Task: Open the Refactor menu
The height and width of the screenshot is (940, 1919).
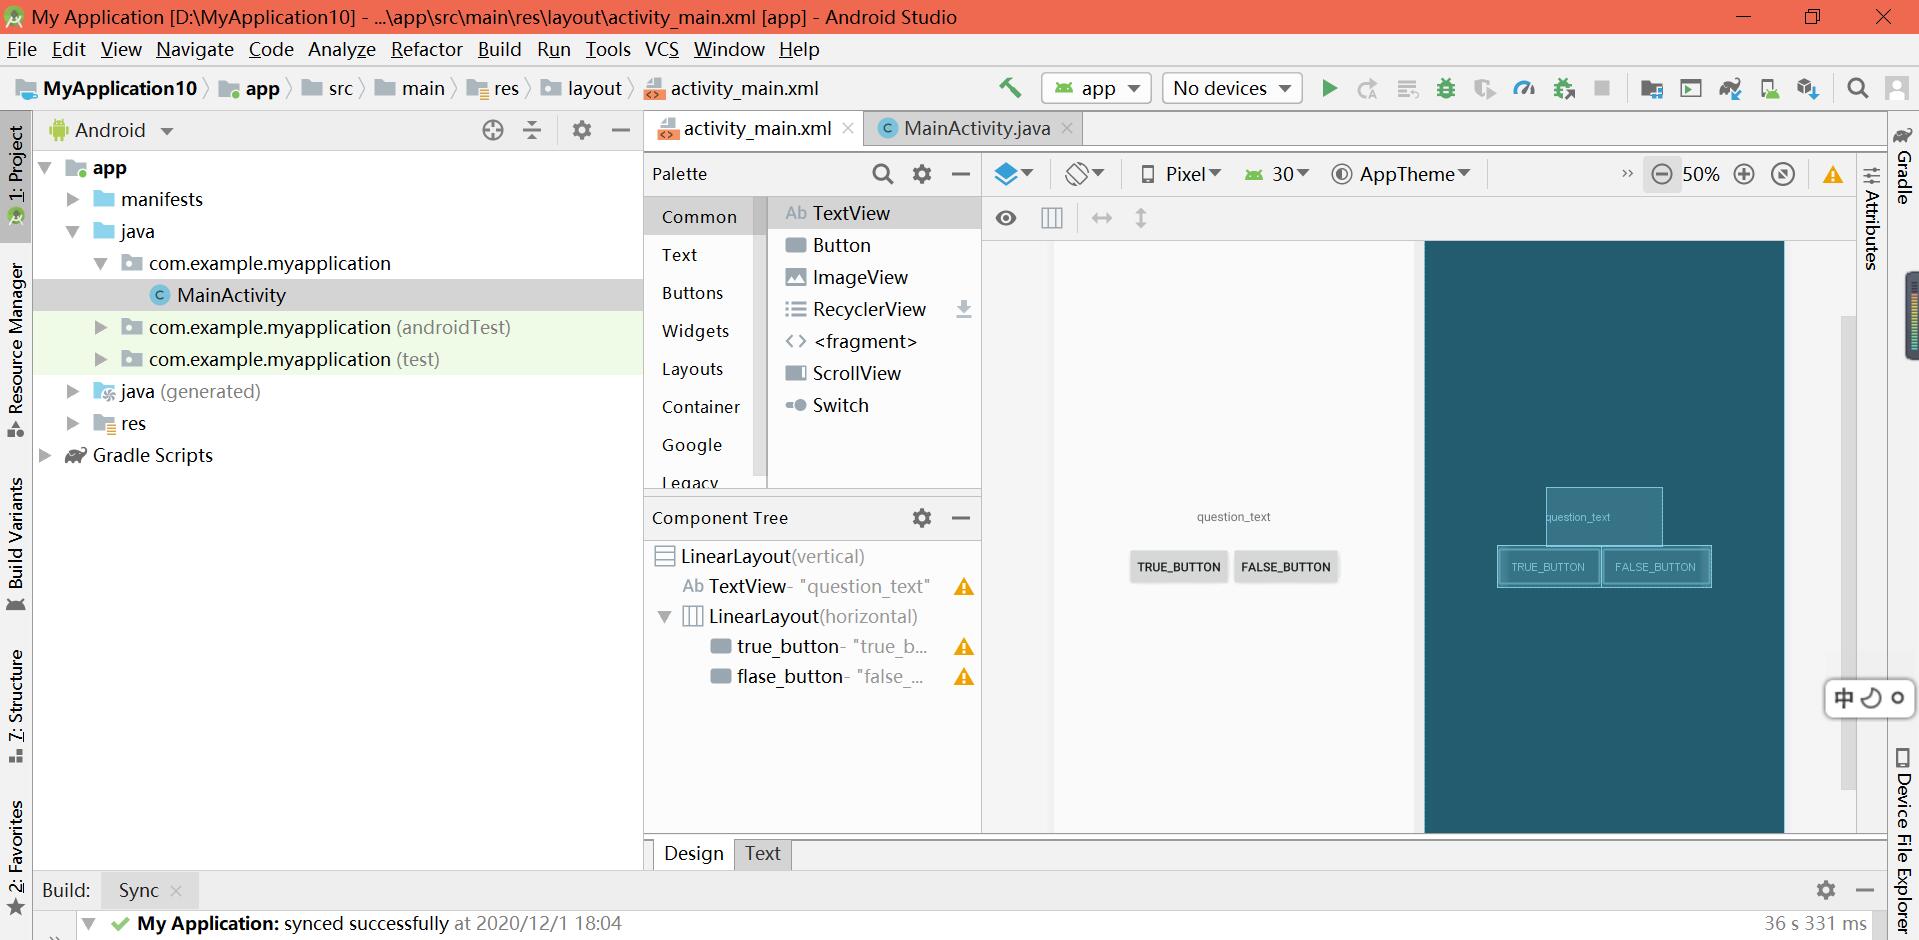Action: click(x=427, y=49)
